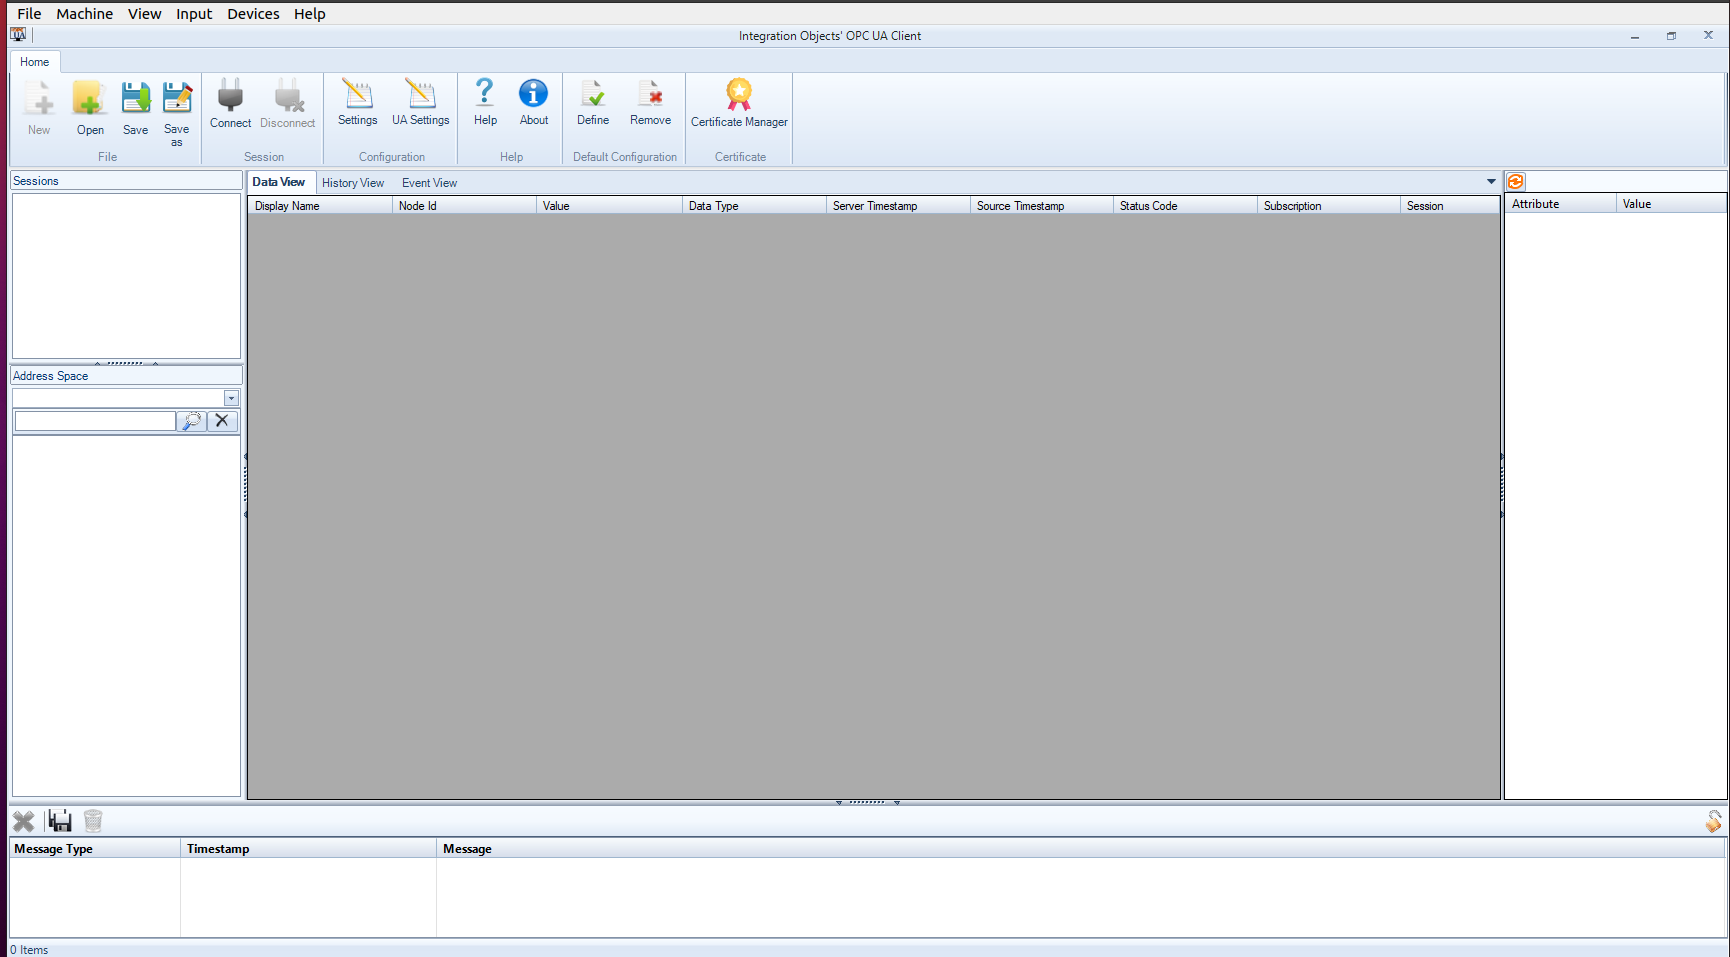The width and height of the screenshot is (1730, 957).
Task: Open the Devices menu
Action: [253, 14]
